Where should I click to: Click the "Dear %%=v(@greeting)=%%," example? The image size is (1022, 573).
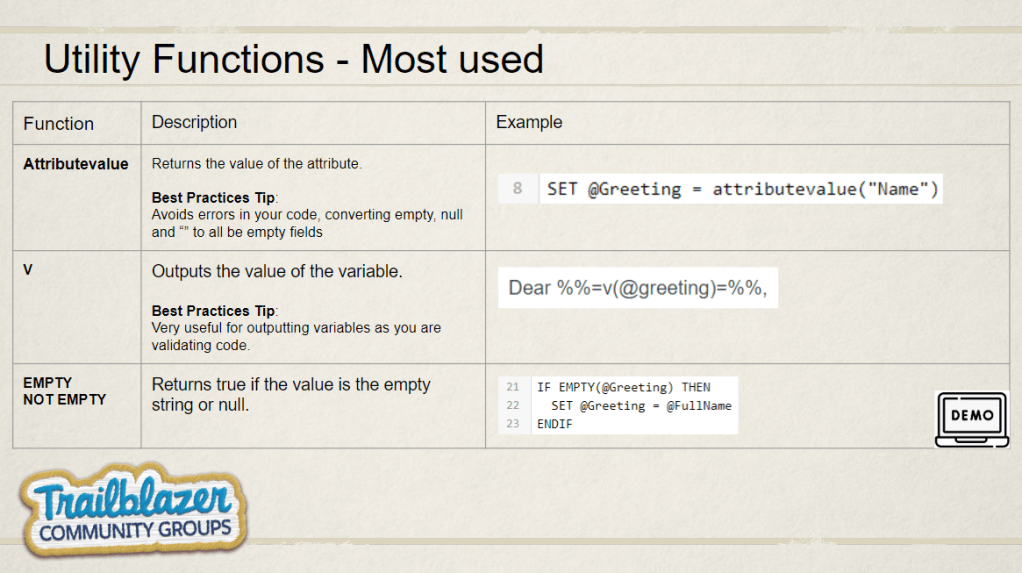point(638,288)
